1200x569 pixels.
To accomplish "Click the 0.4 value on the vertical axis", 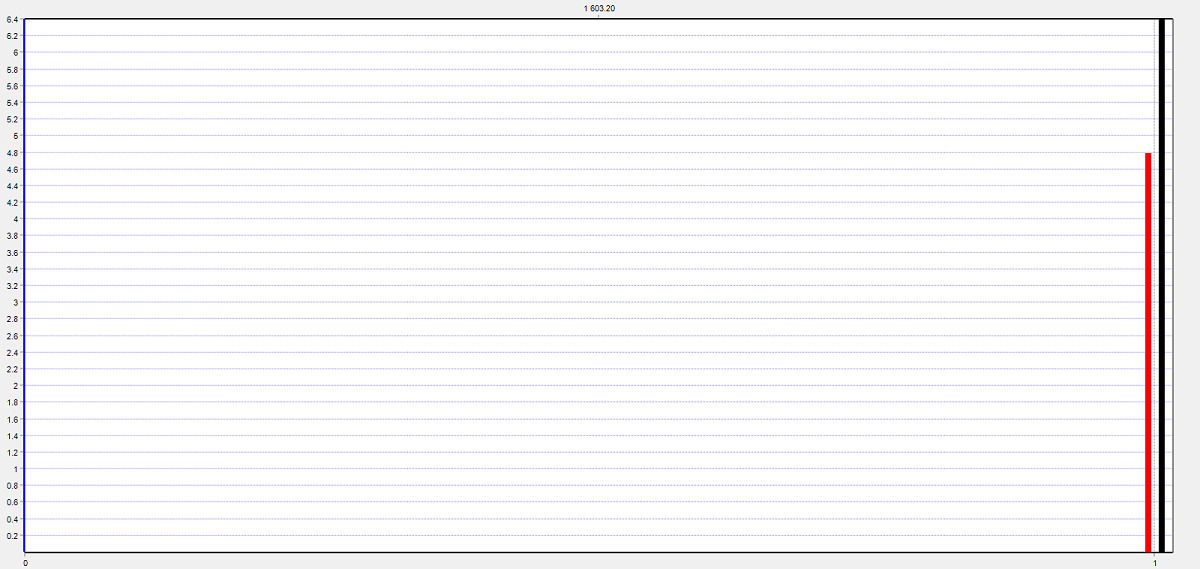I will click(12, 518).
